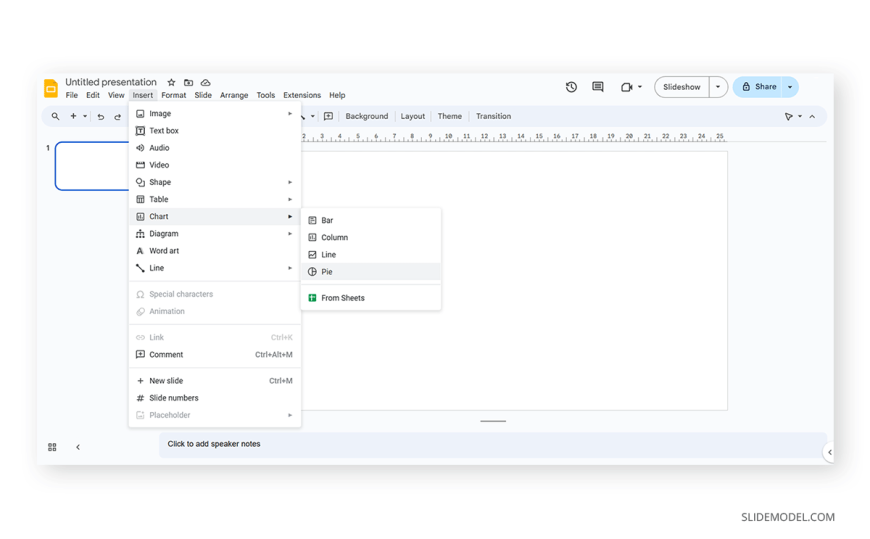Start the Slideshow
The image size is (870, 539).
(681, 87)
